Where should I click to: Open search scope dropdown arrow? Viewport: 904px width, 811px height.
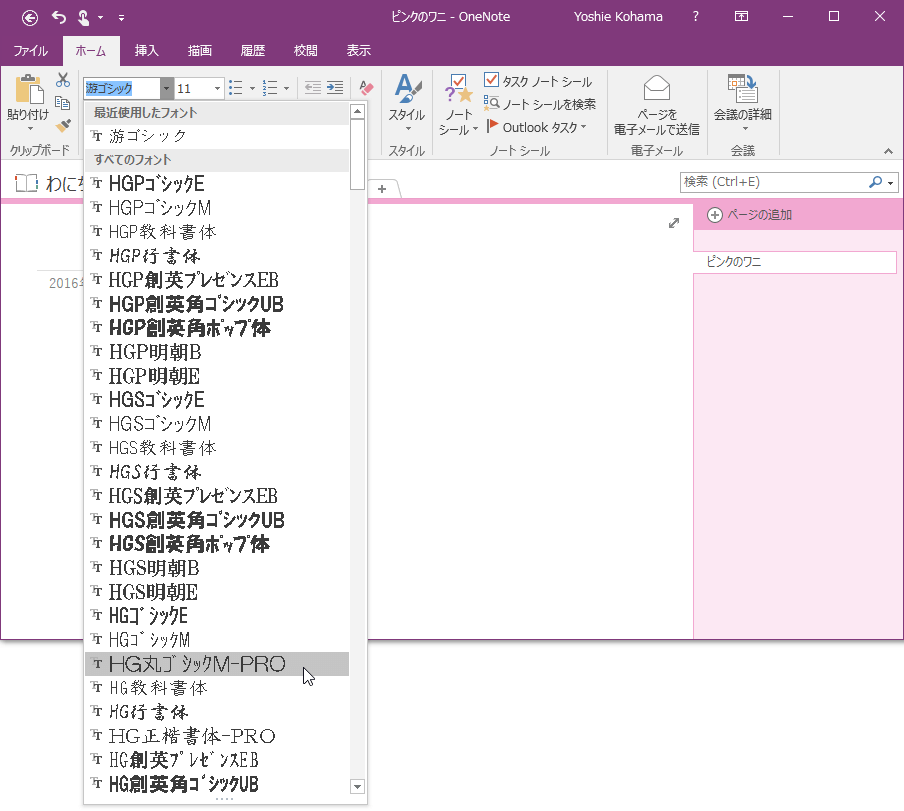tap(891, 183)
